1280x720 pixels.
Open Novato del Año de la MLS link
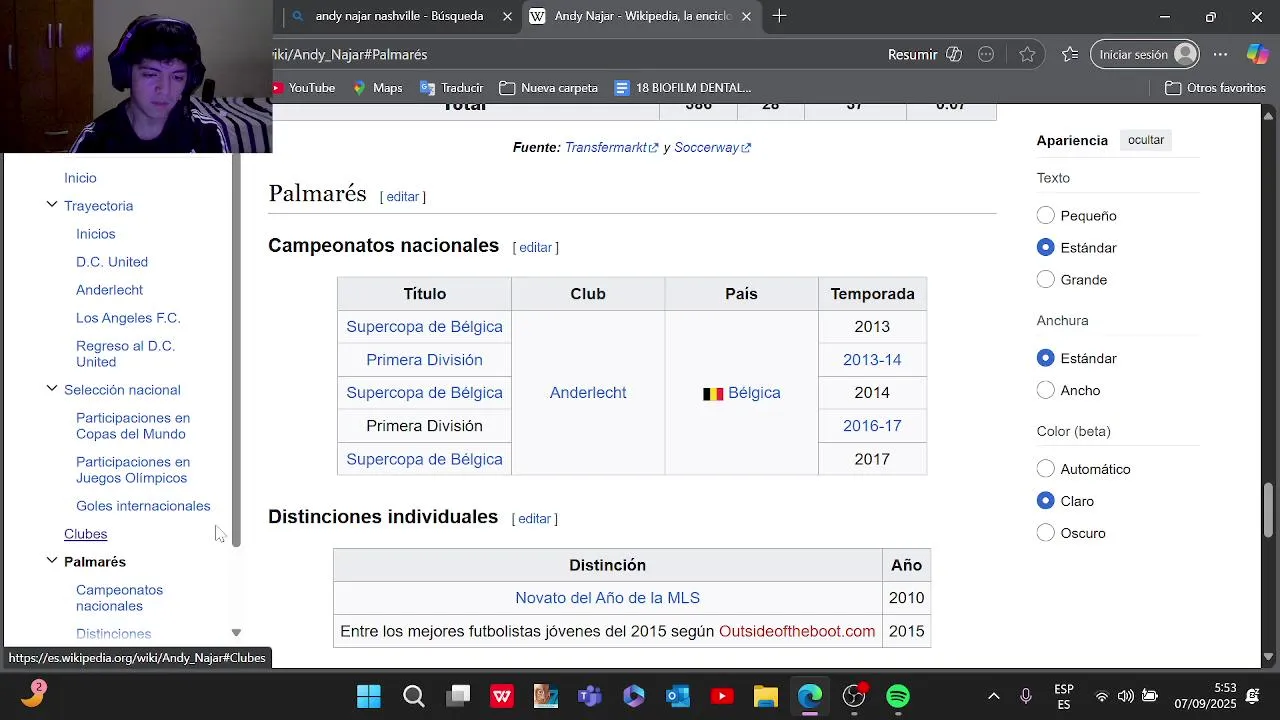(x=607, y=598)
